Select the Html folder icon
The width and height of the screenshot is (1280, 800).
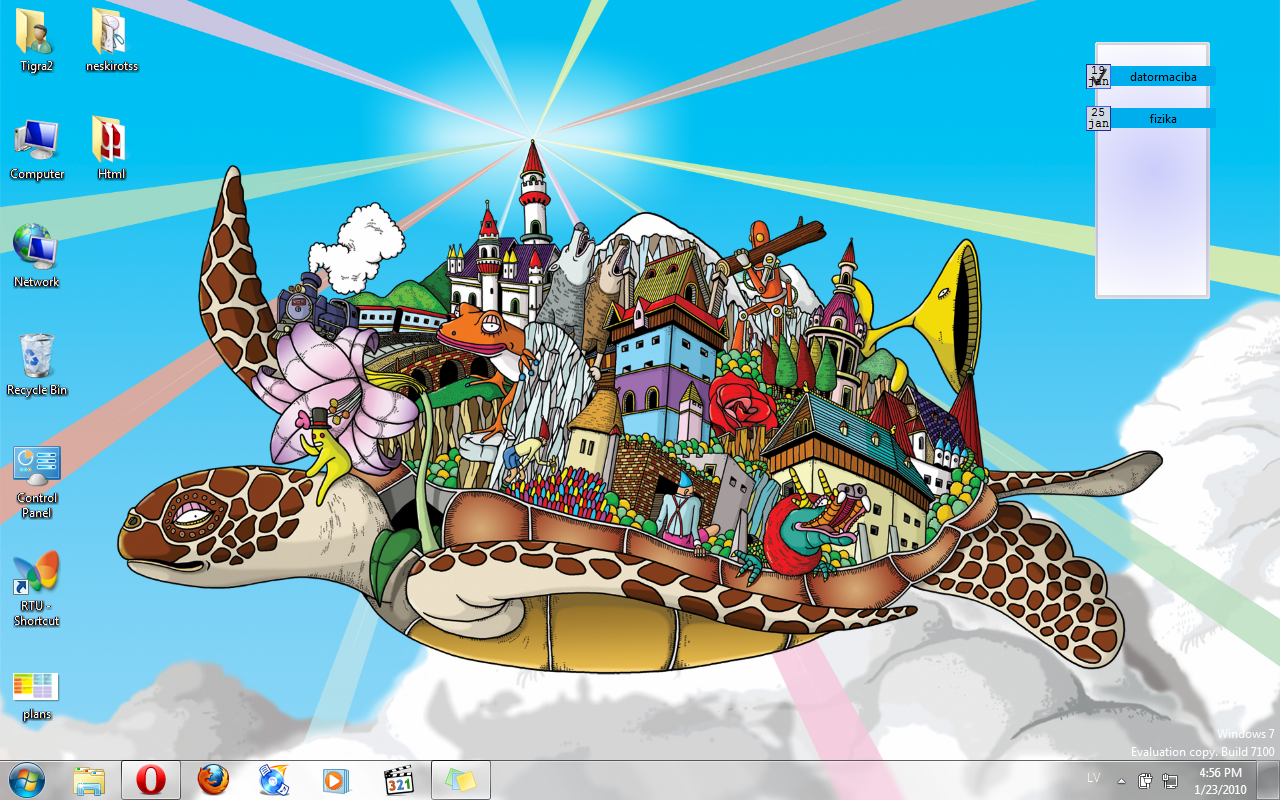tap(111, 149)
